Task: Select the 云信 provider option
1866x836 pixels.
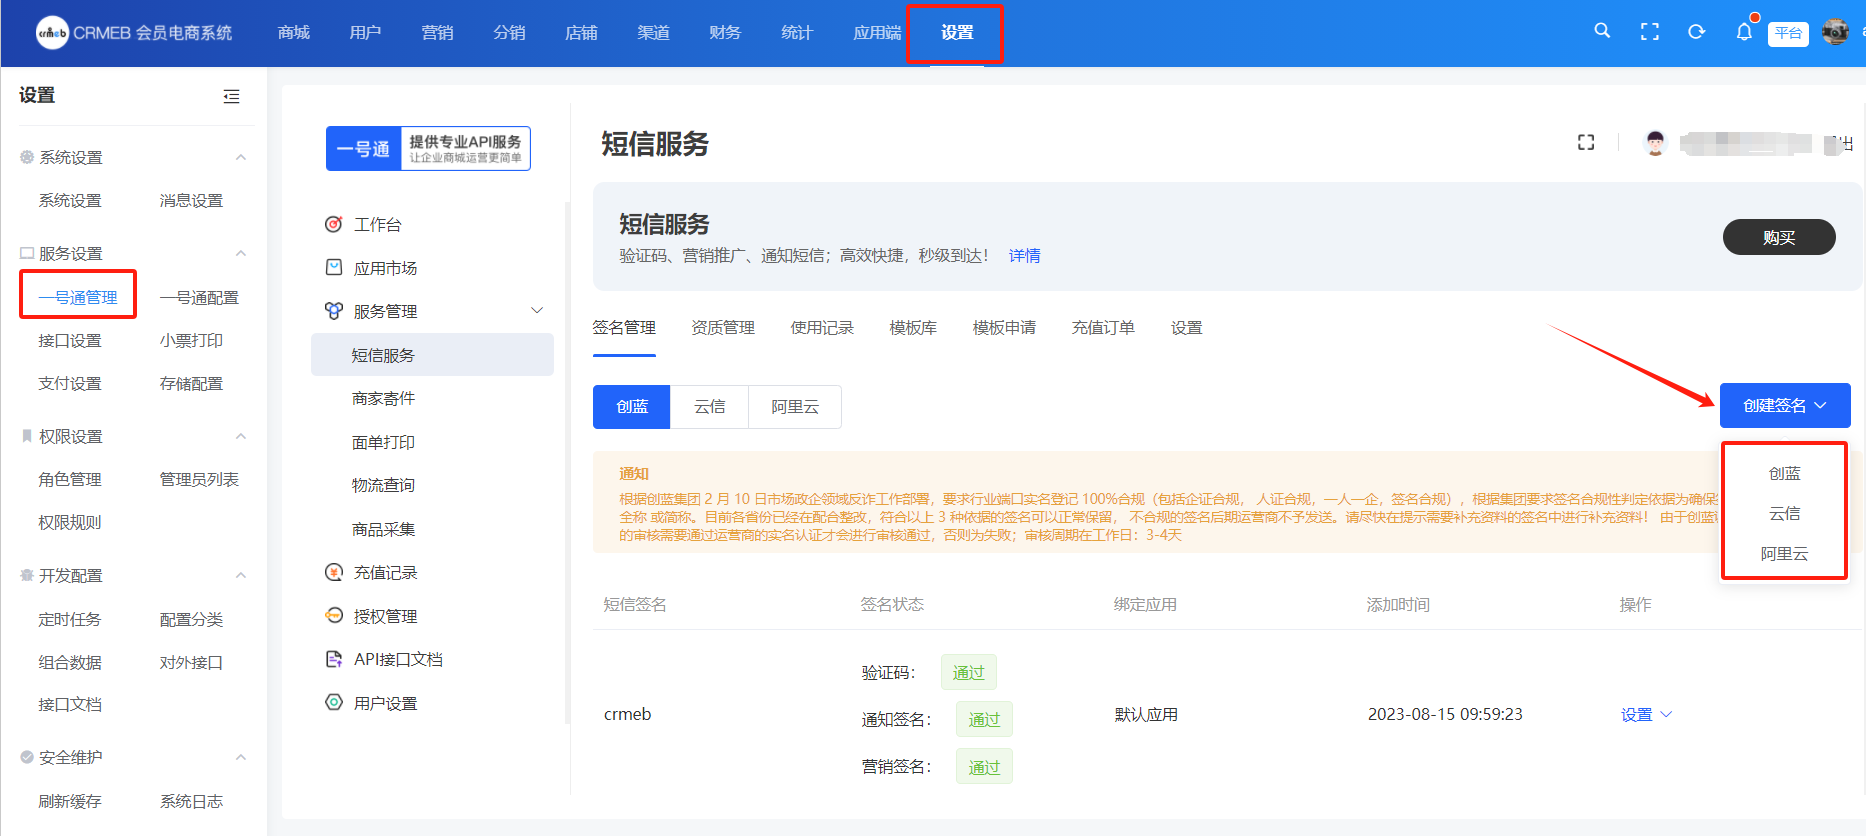Action: [x=709, y=407]
